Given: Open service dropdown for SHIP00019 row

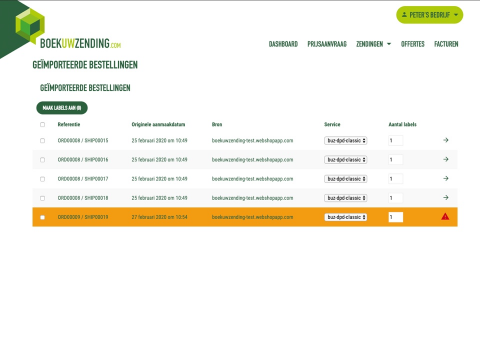Looking at the screenshot, I should [x=346, y=217].
